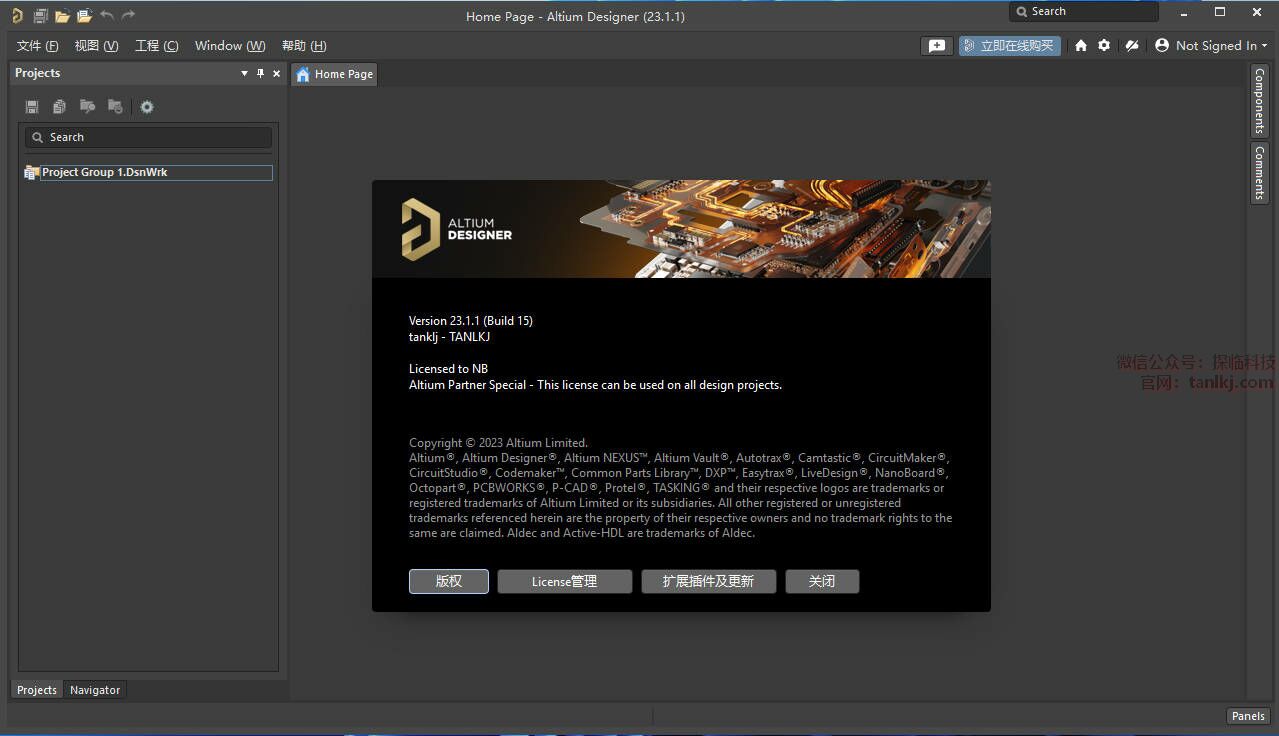Click the Redo arrow in title bar
This screenshot has width=1279, height=736.
128,15
